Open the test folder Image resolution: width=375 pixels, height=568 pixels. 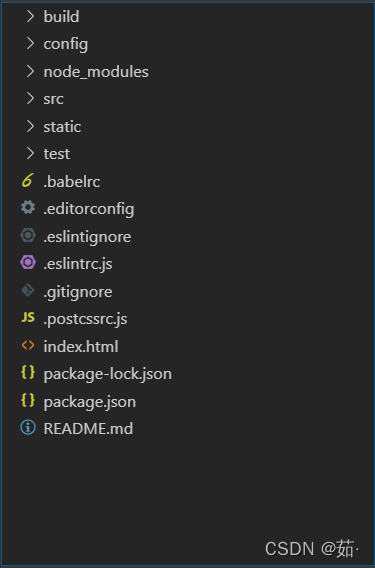pos(57,154)
